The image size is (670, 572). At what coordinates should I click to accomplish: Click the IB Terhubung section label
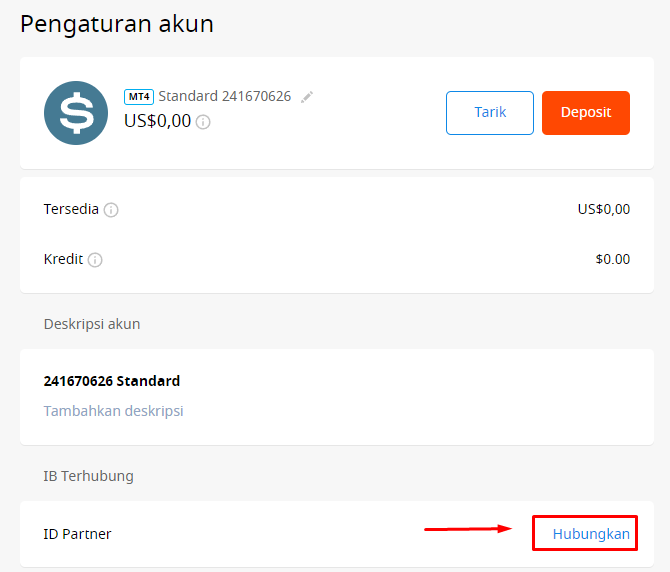coord(88,476)
